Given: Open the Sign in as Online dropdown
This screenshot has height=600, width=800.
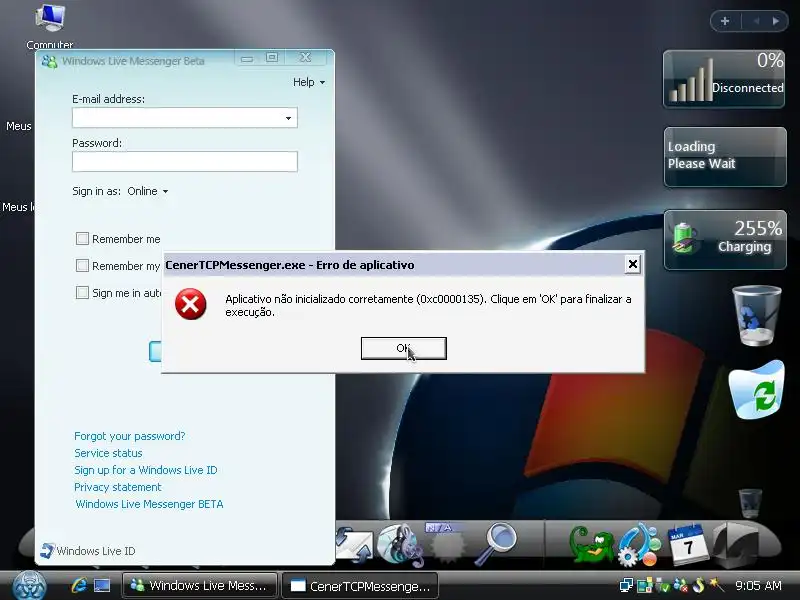Looking at the screenshot, I should pos(148,191).
